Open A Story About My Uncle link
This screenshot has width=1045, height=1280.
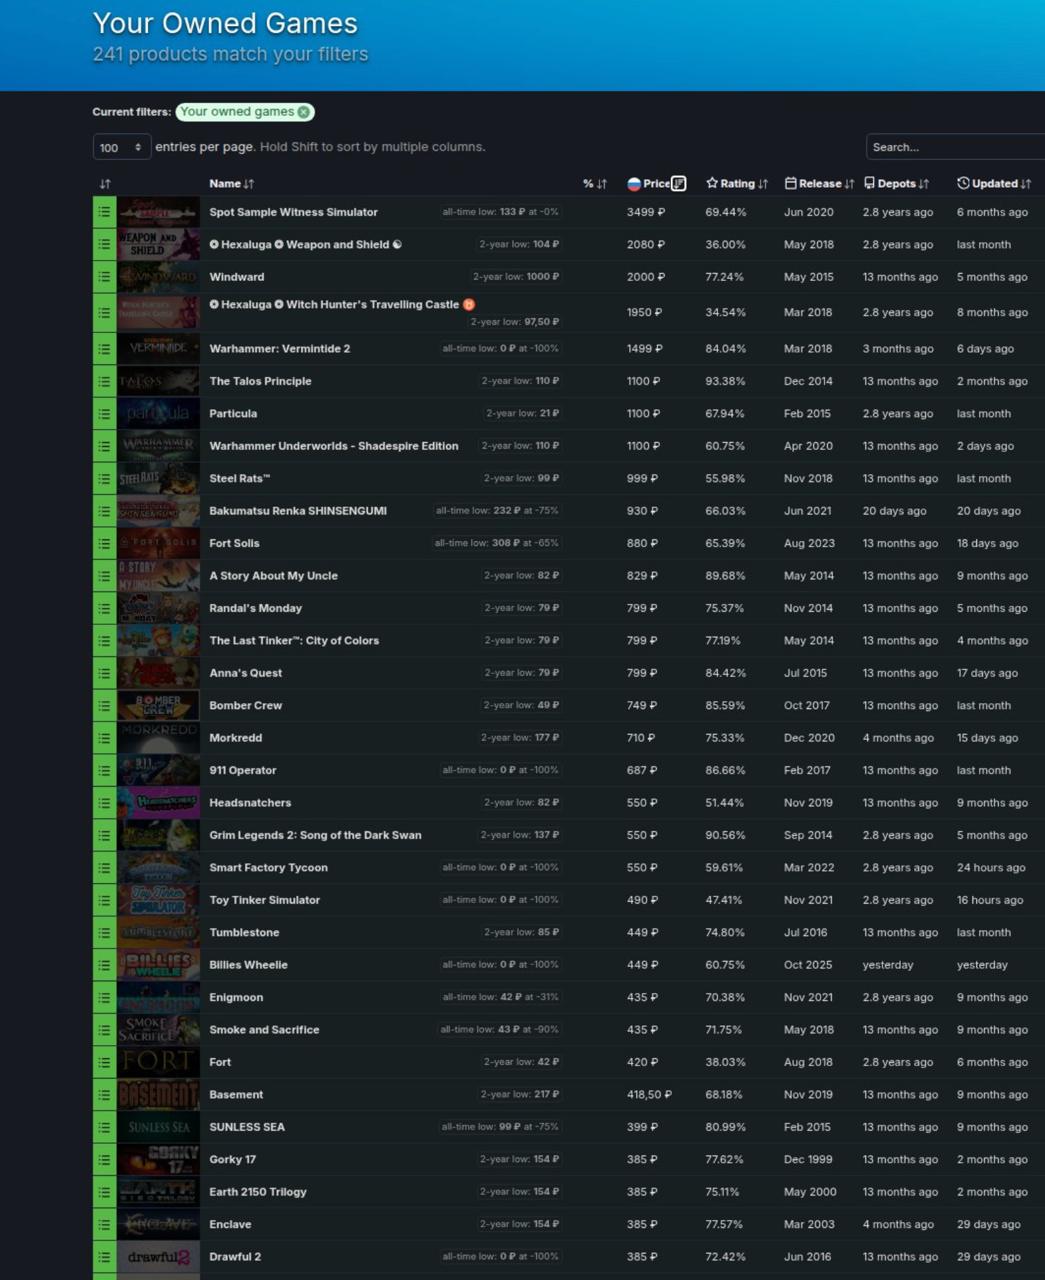(x=273, y=576)
